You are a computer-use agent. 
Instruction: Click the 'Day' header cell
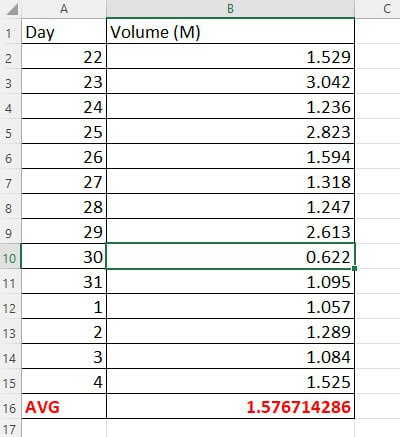click(64, 31)
